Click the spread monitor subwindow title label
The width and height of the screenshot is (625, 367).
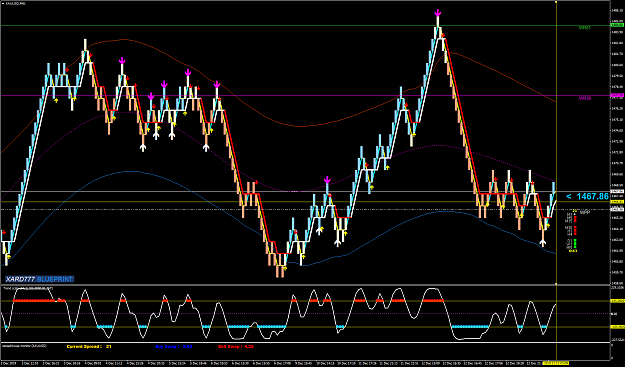pos(25,346)
